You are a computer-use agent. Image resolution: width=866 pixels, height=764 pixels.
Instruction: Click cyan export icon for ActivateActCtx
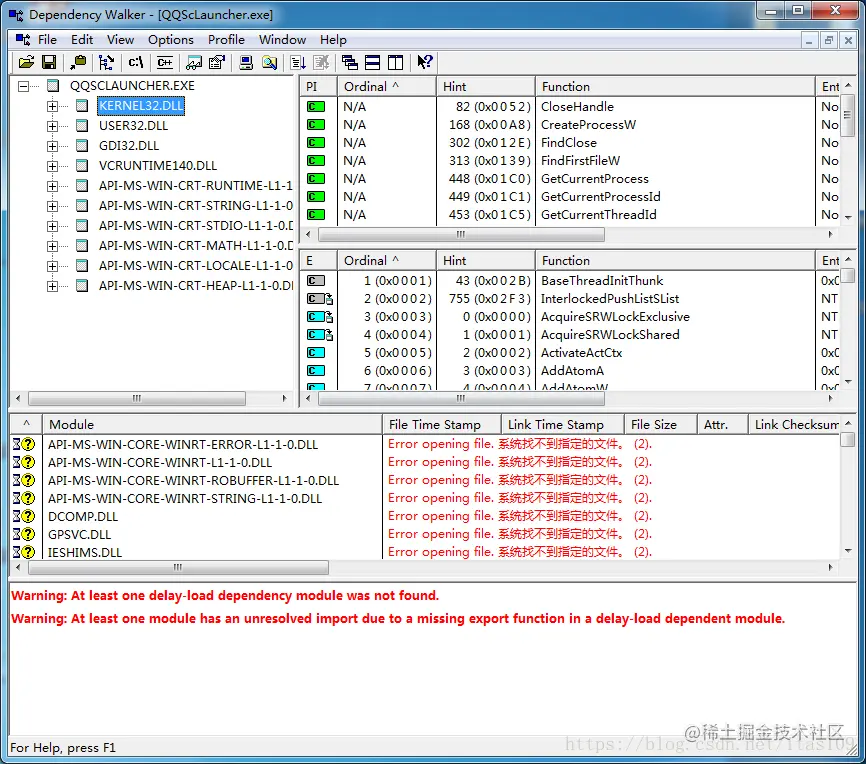316,352
